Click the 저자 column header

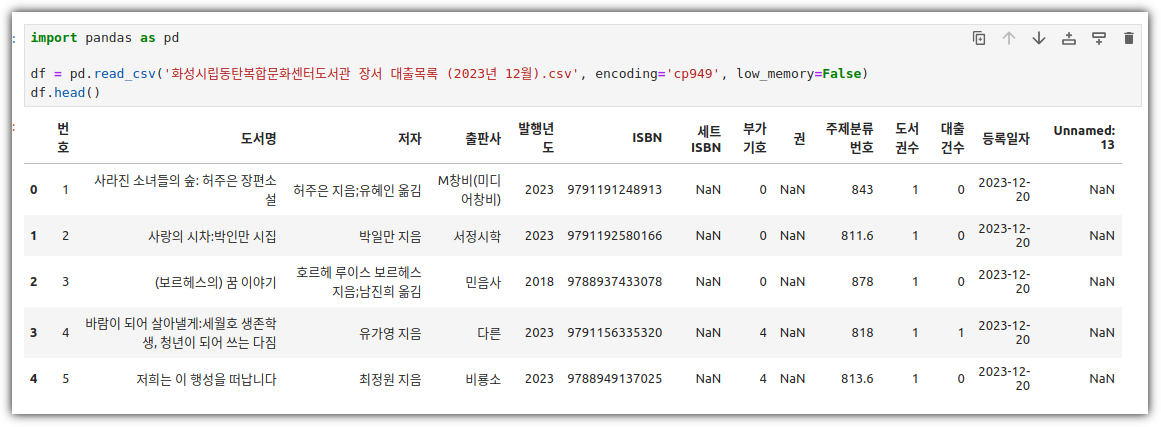click(x=409, y=137)
